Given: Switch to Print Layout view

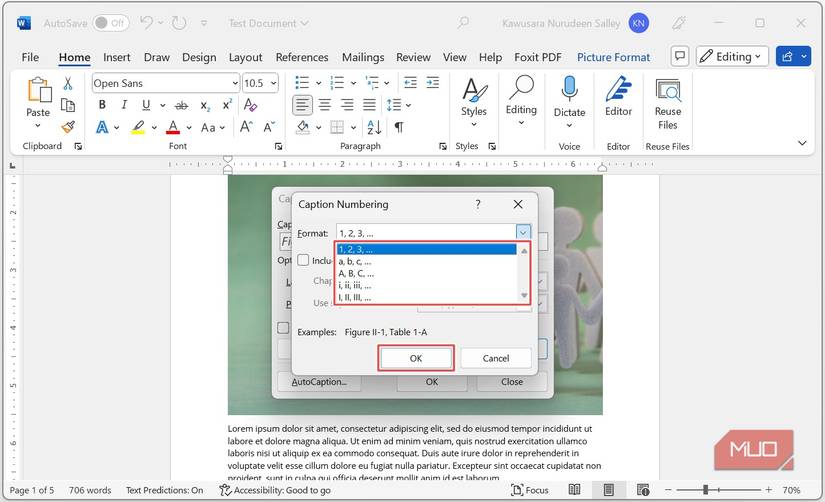Looking at the screenshot, I should (609, 490).
